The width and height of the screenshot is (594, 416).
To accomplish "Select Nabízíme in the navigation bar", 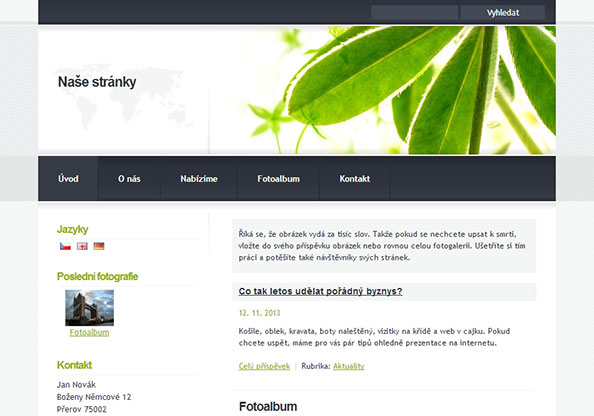I will [199, 178].
